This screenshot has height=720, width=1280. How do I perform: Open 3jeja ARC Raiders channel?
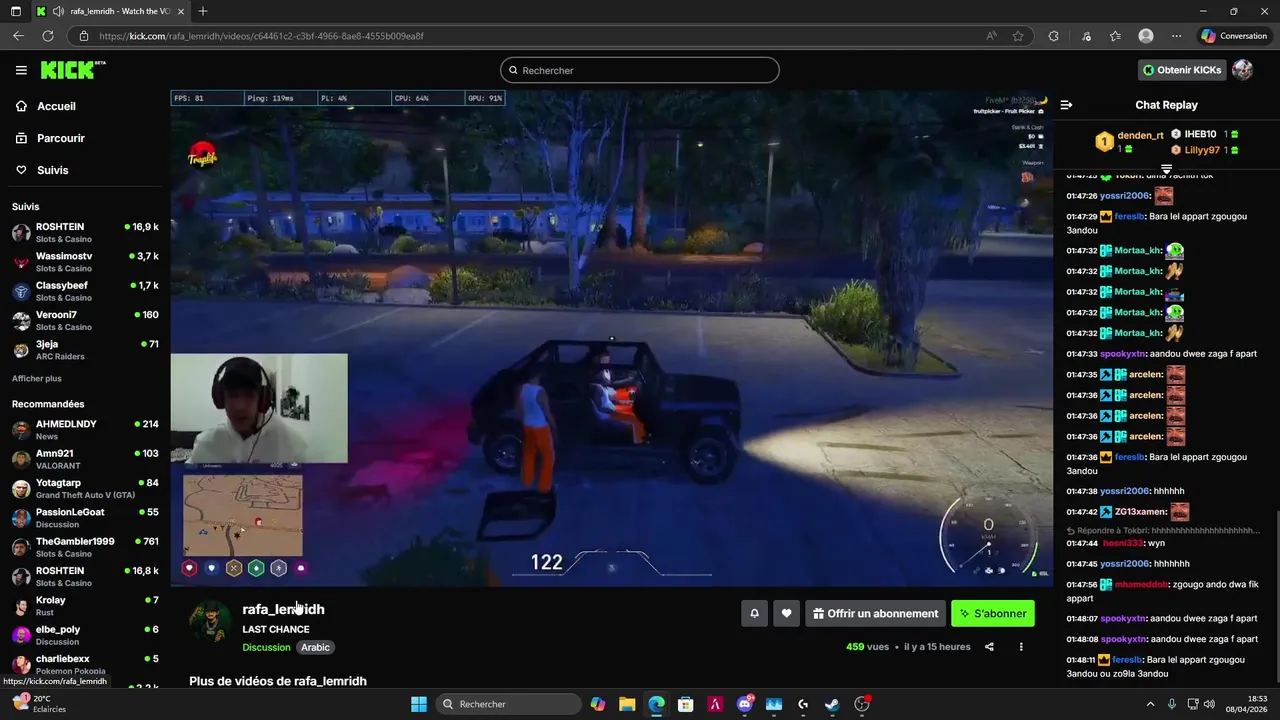point(85,350)
